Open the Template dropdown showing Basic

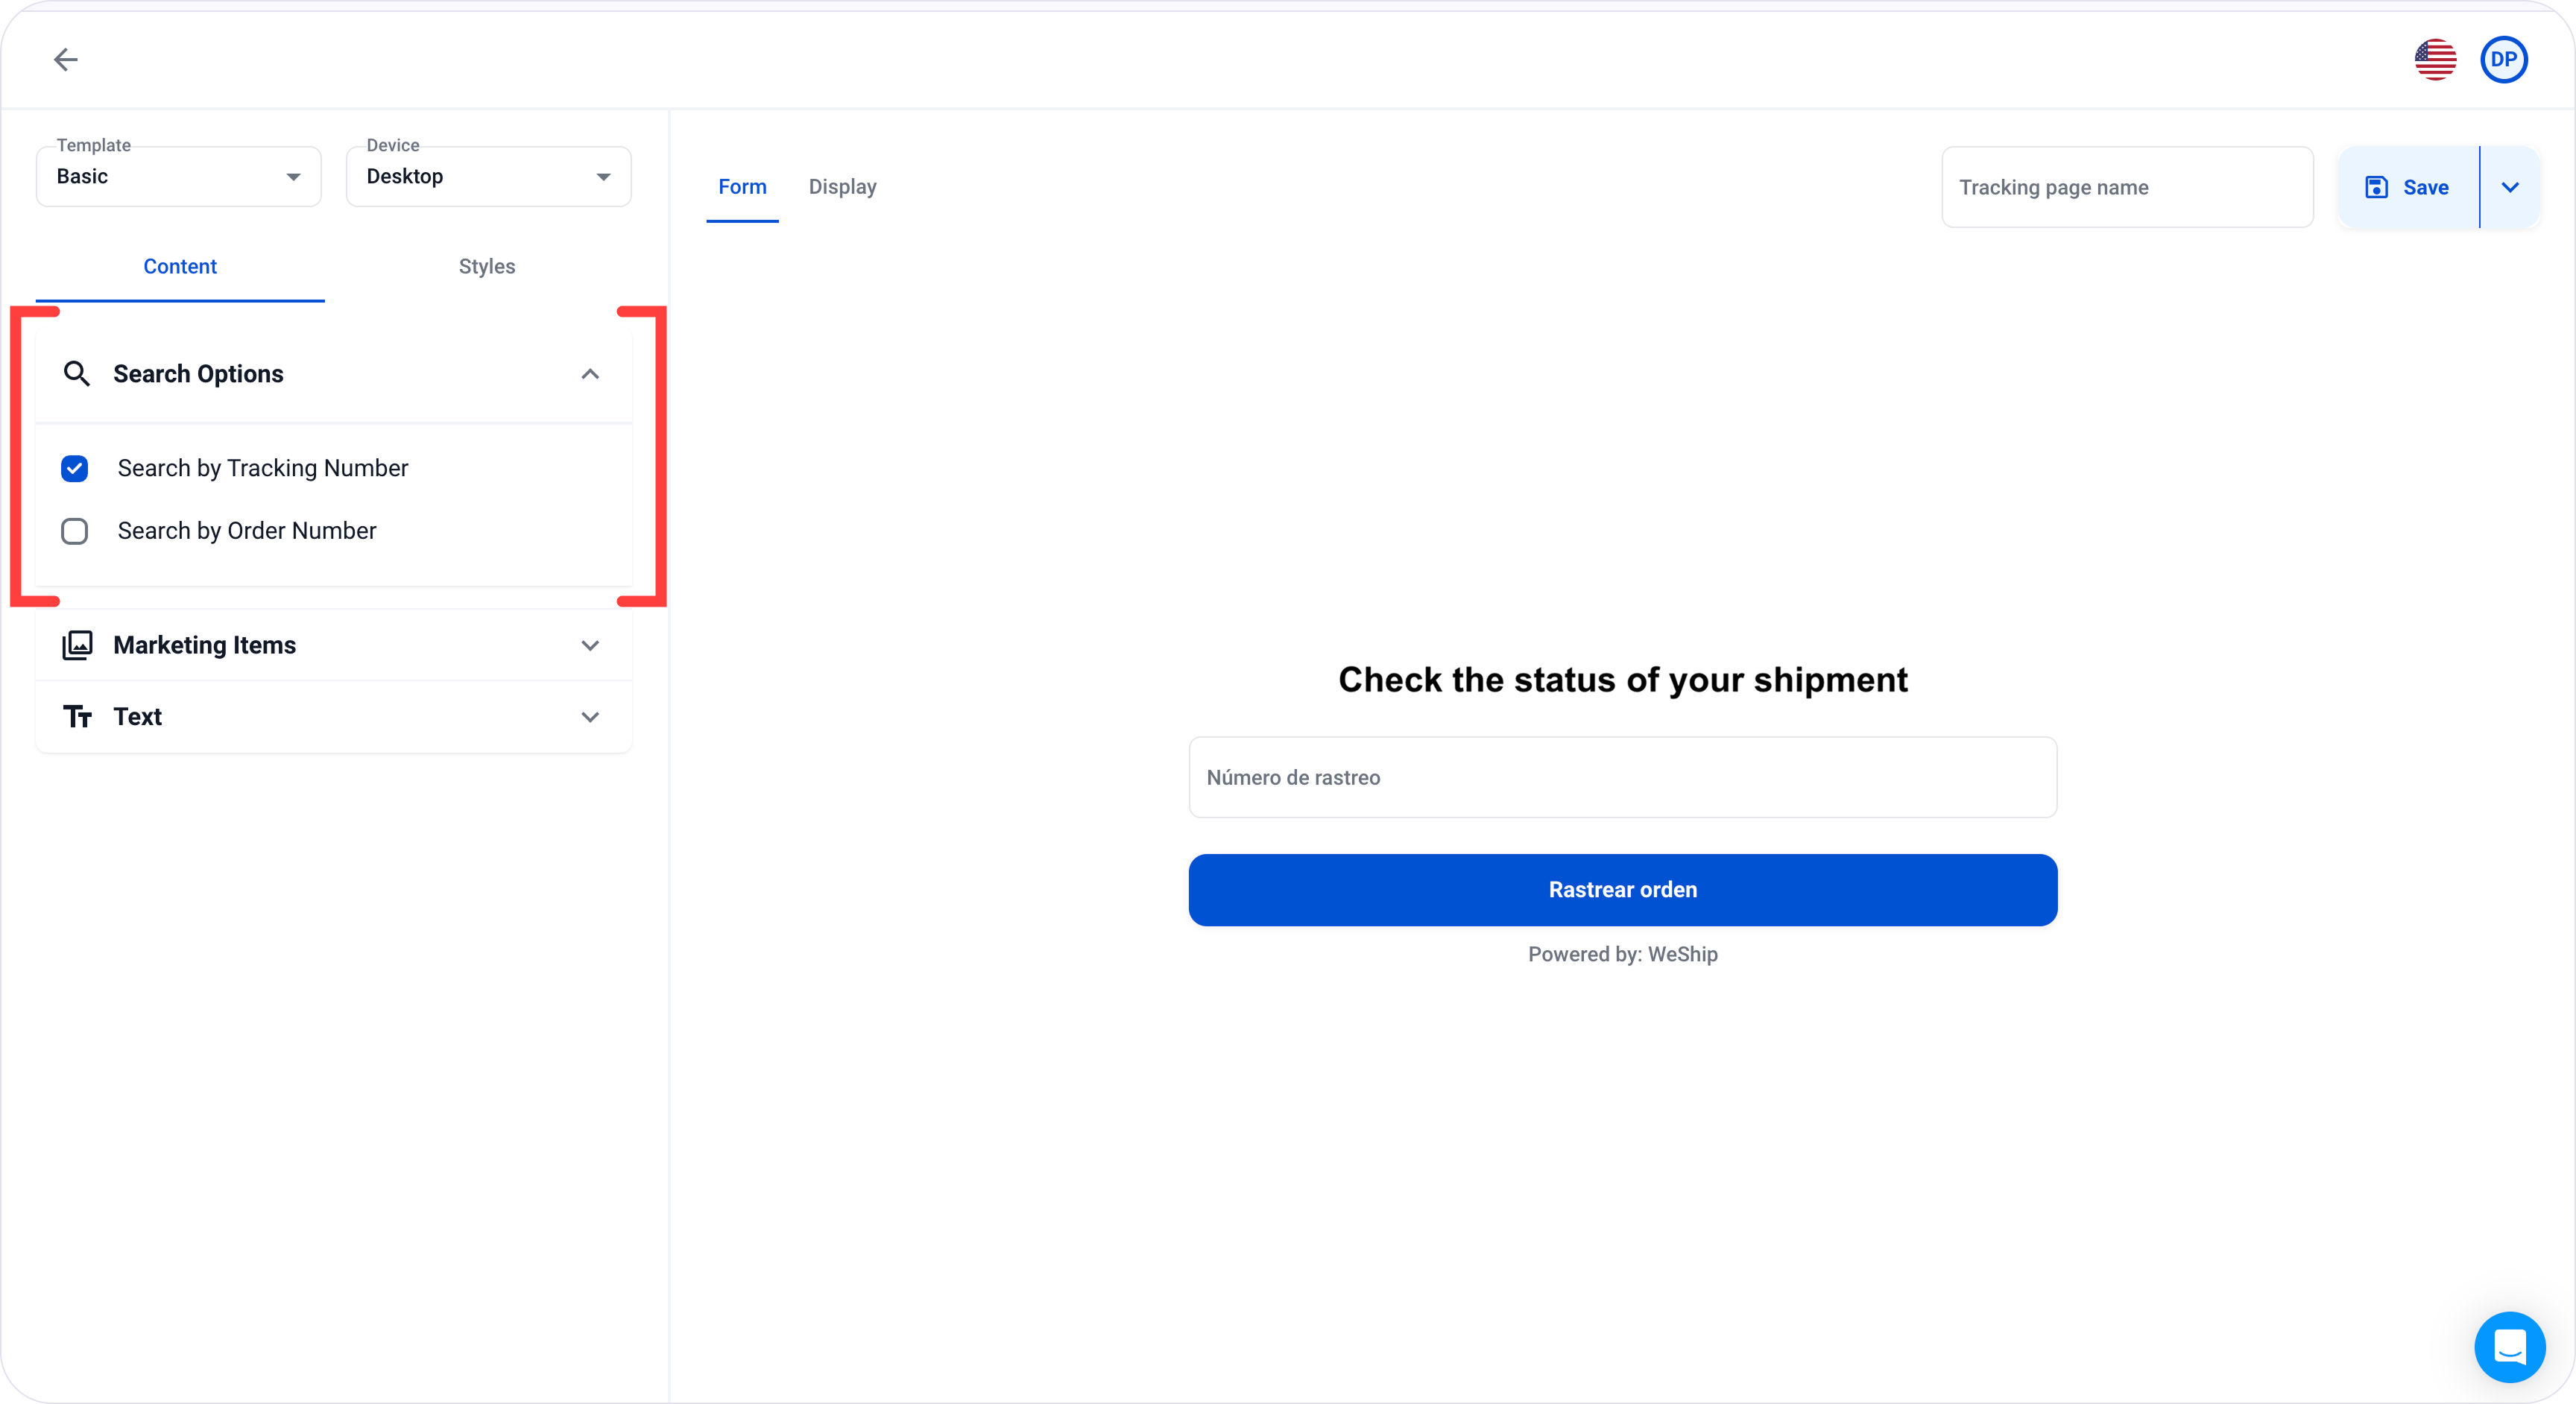pos(179,177)
